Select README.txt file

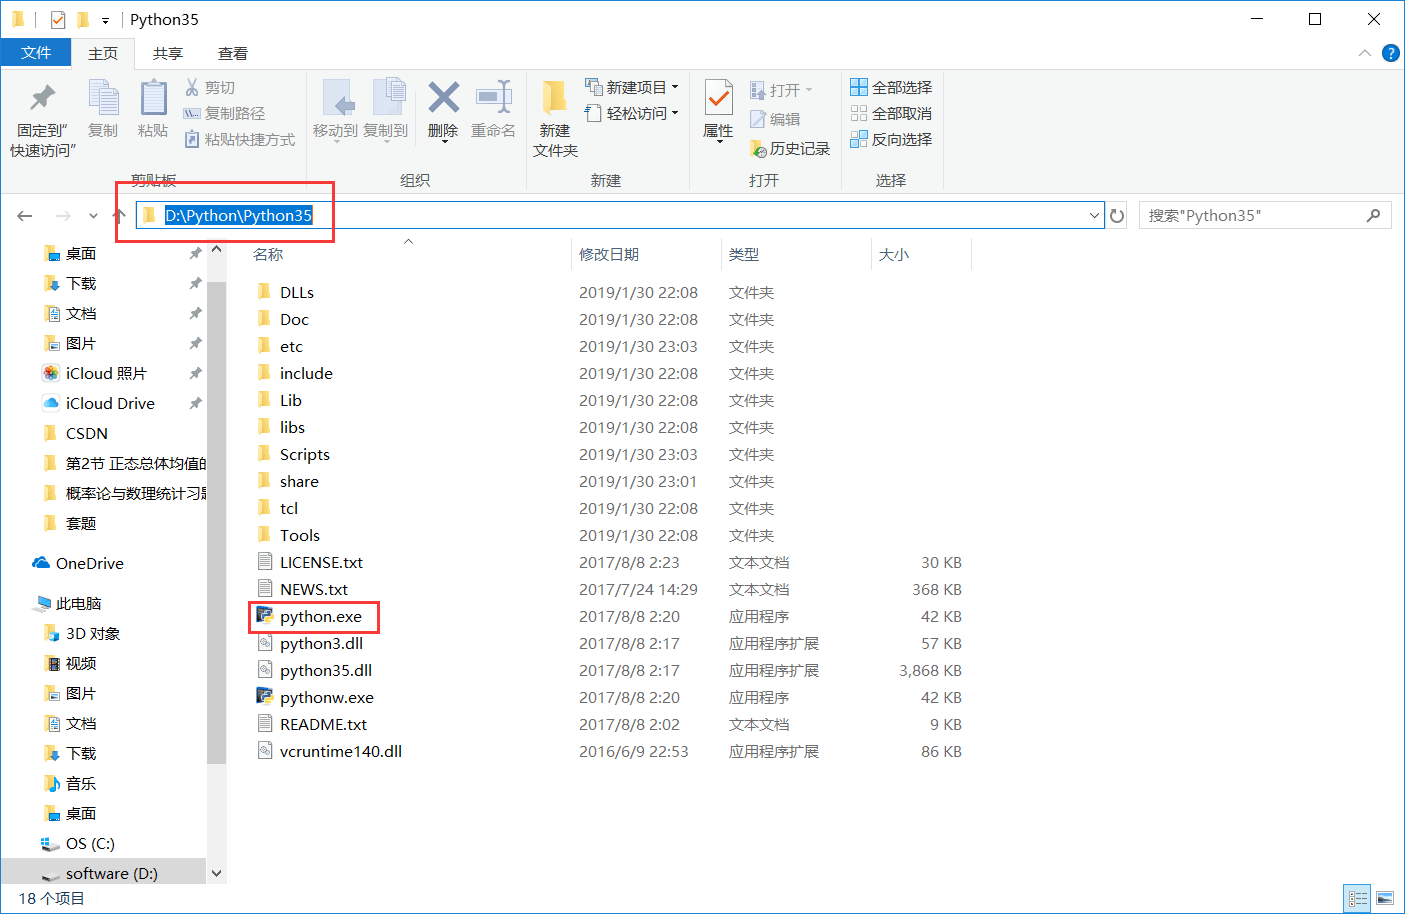pyautogui.click(x=323, y=724)
